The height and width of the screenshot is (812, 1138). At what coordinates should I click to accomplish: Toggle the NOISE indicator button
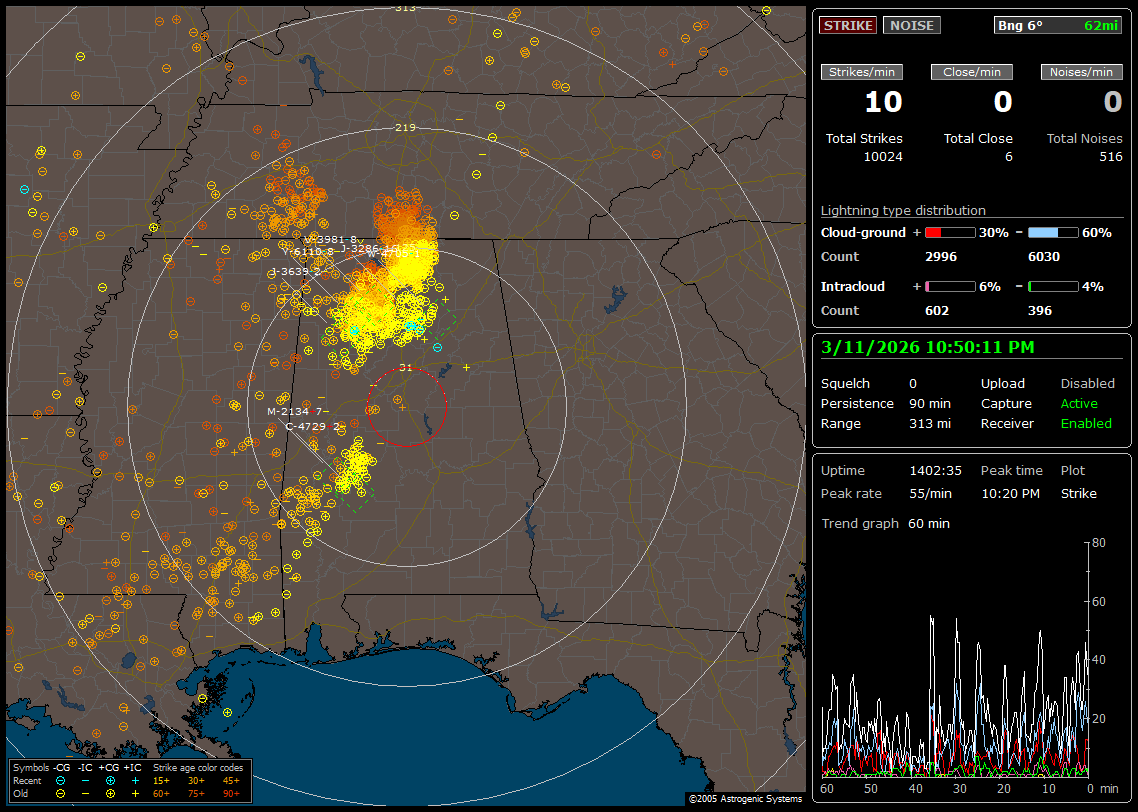pos(911,25)
